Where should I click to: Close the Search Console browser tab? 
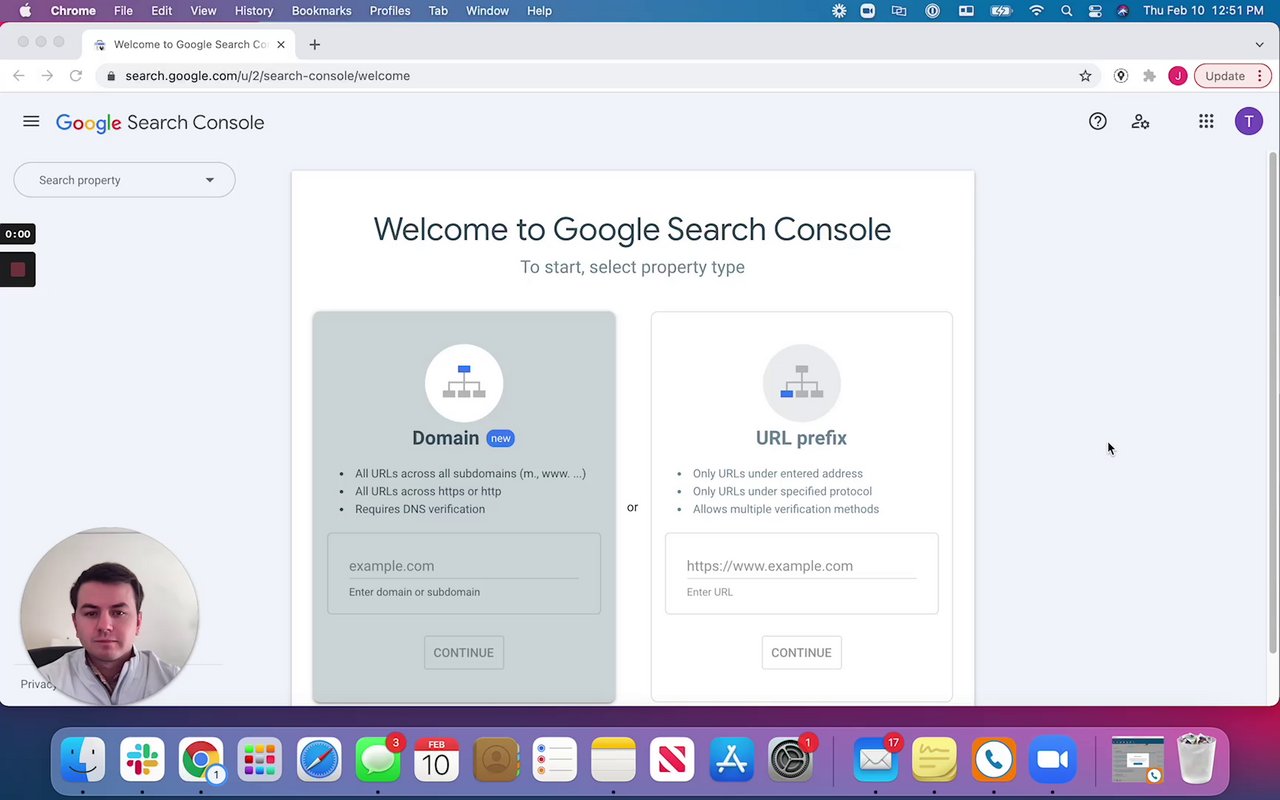click(x=281, y=45)
